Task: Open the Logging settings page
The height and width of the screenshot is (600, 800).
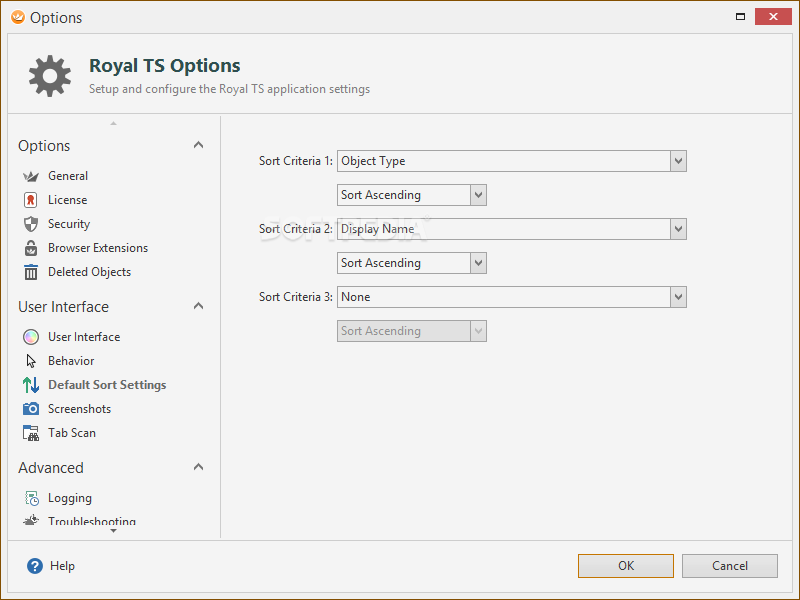Action: pyautogui.click(x=70, y=498)
